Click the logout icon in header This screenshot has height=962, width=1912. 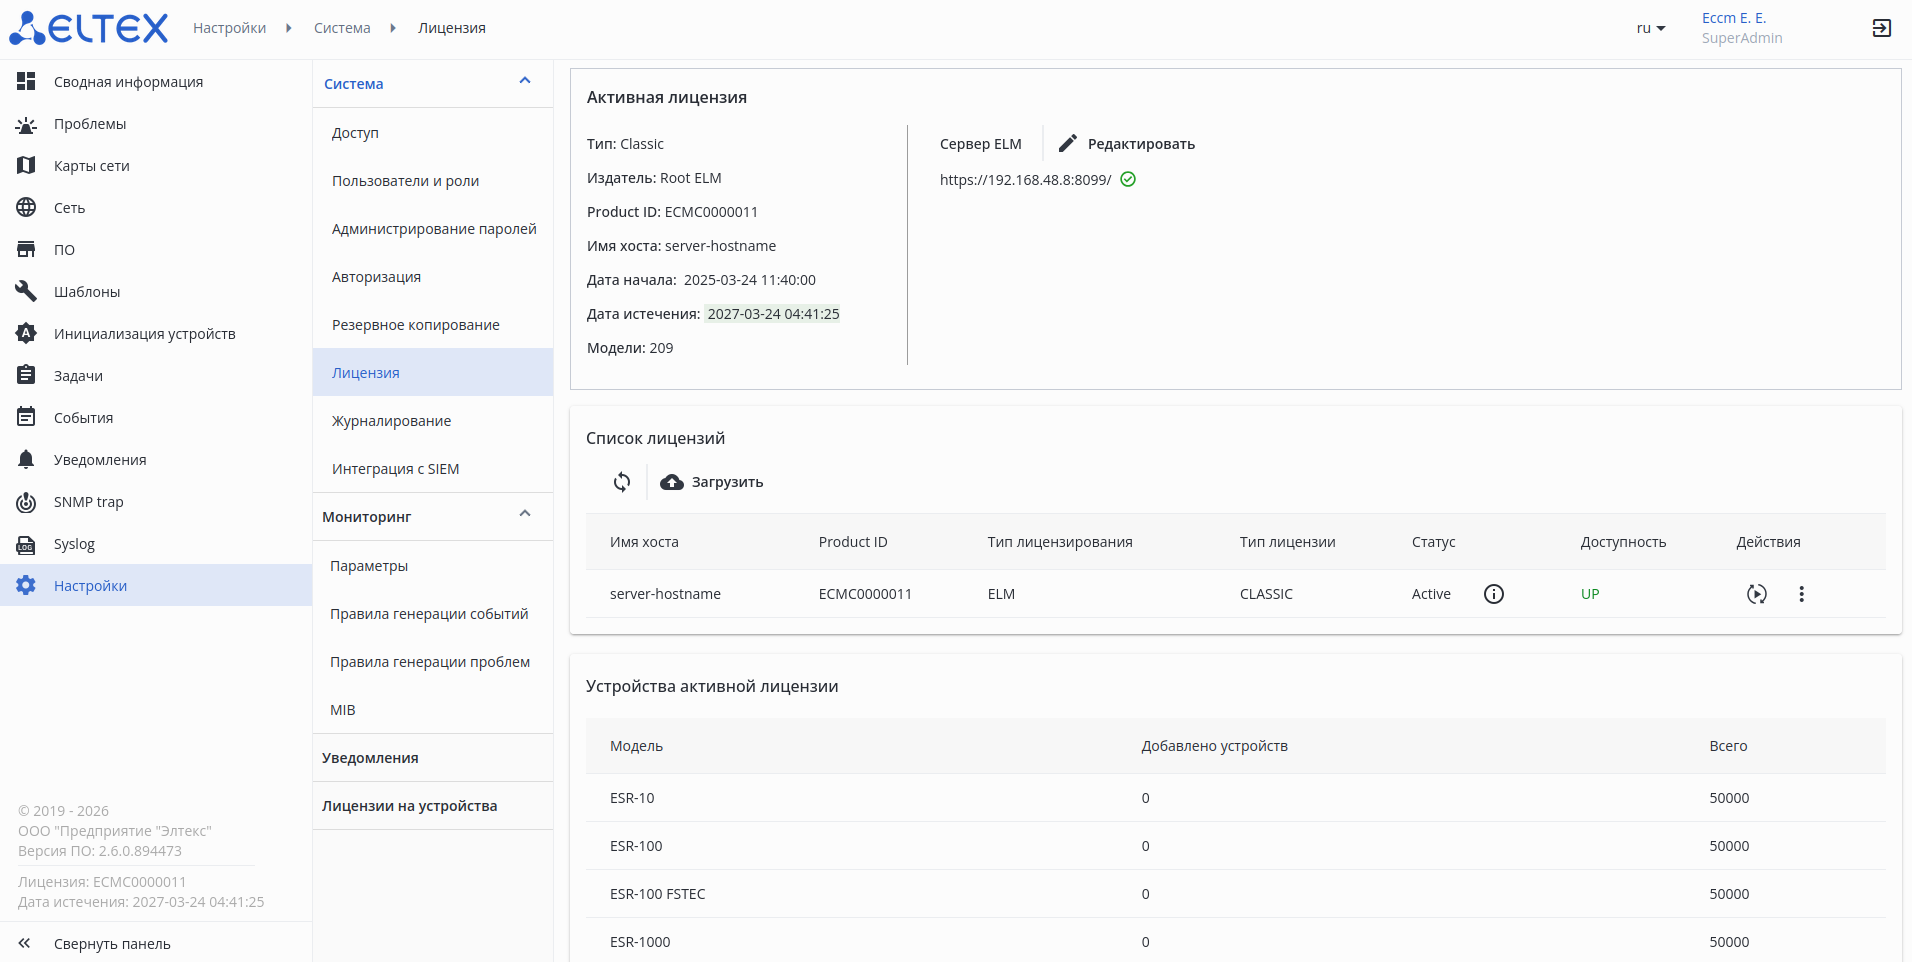click(x=1881, y=28)
